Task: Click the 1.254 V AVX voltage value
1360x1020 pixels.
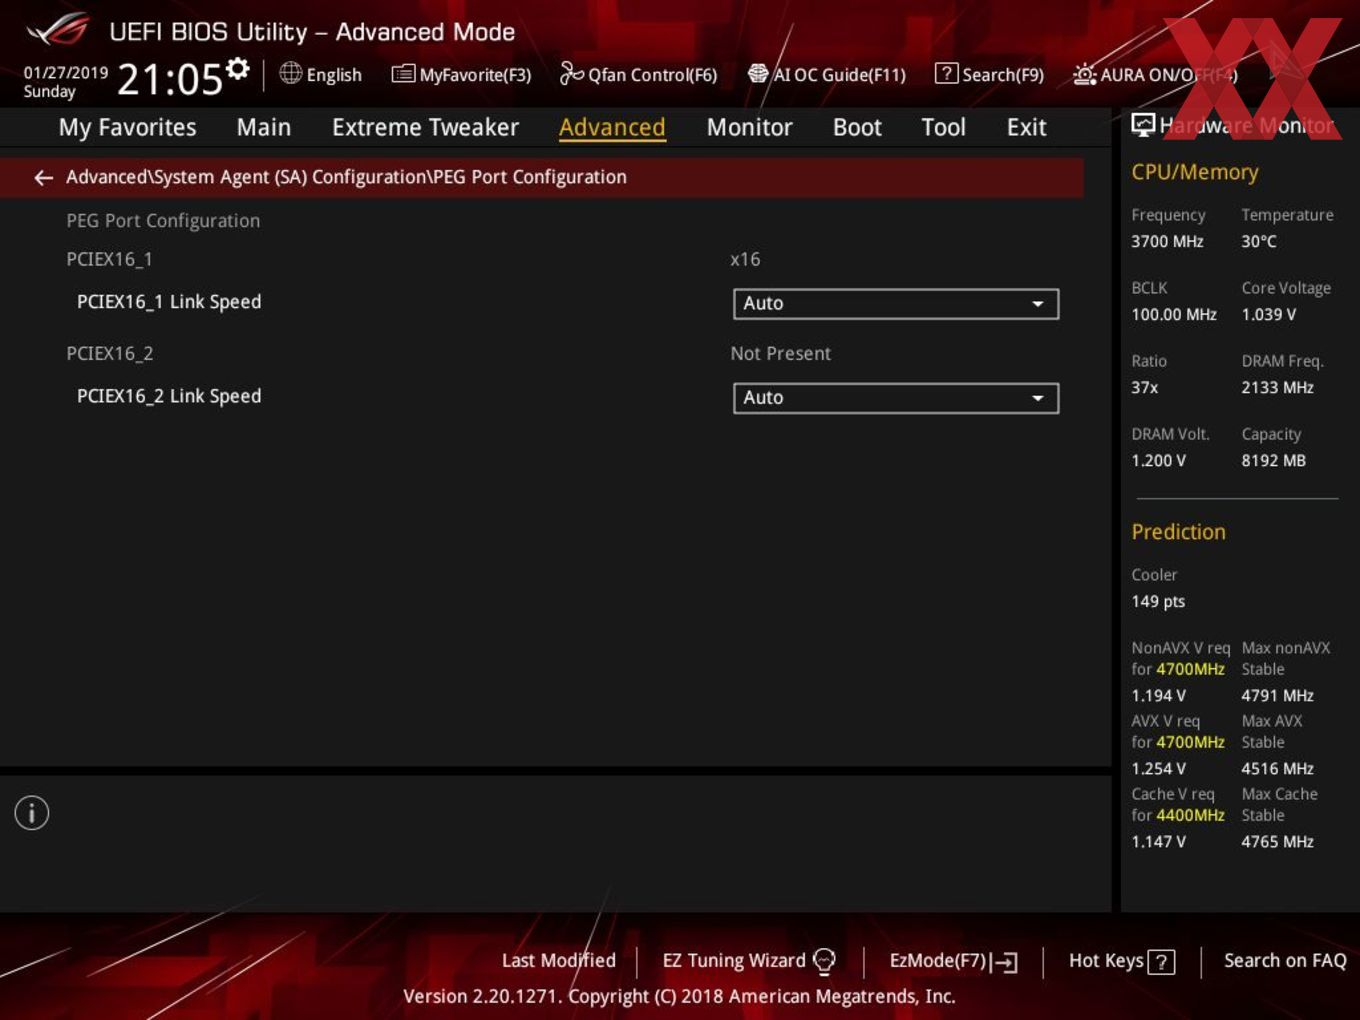Action: pos(1158,768)
